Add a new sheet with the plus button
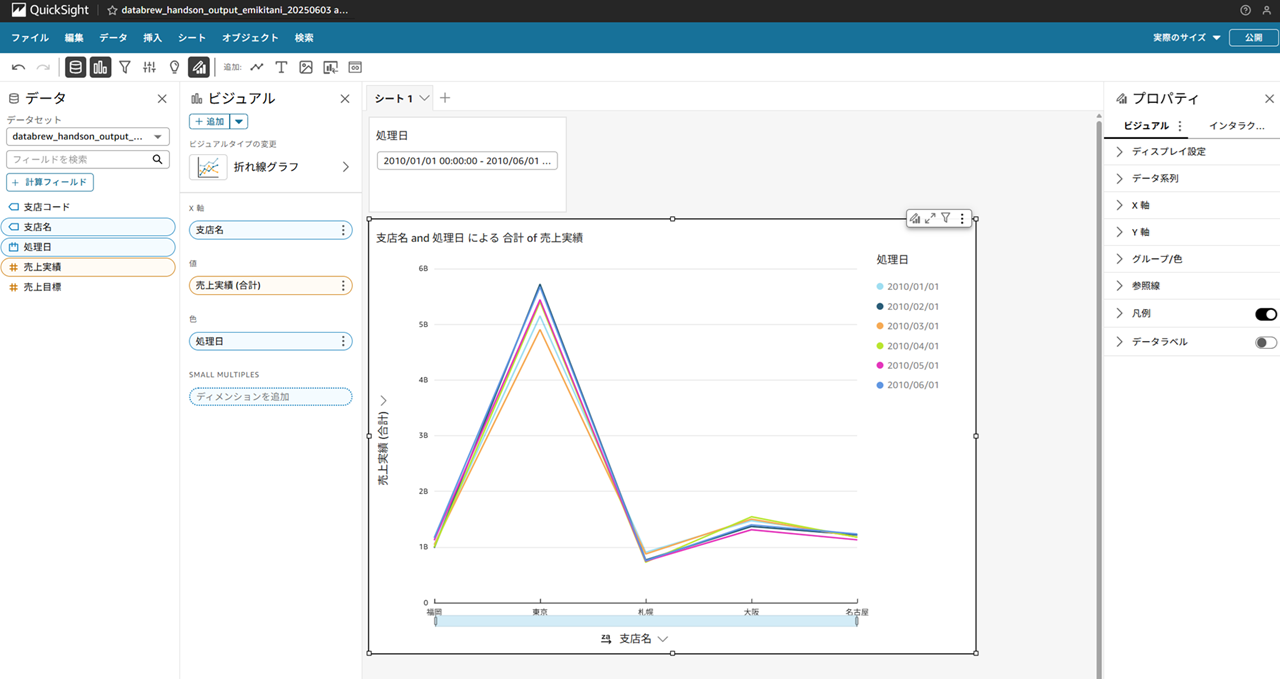Viewport: 1280px width, 679px height. 445,98
